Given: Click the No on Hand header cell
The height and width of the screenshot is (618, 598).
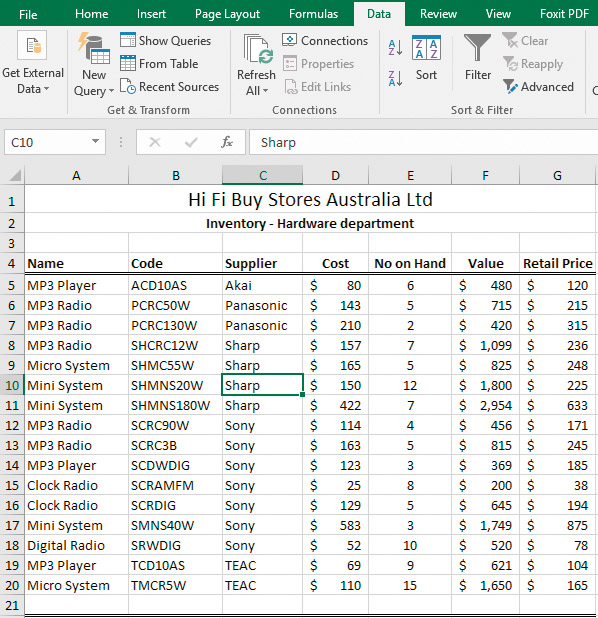Looking at the screenshot, I should point(410,263).
